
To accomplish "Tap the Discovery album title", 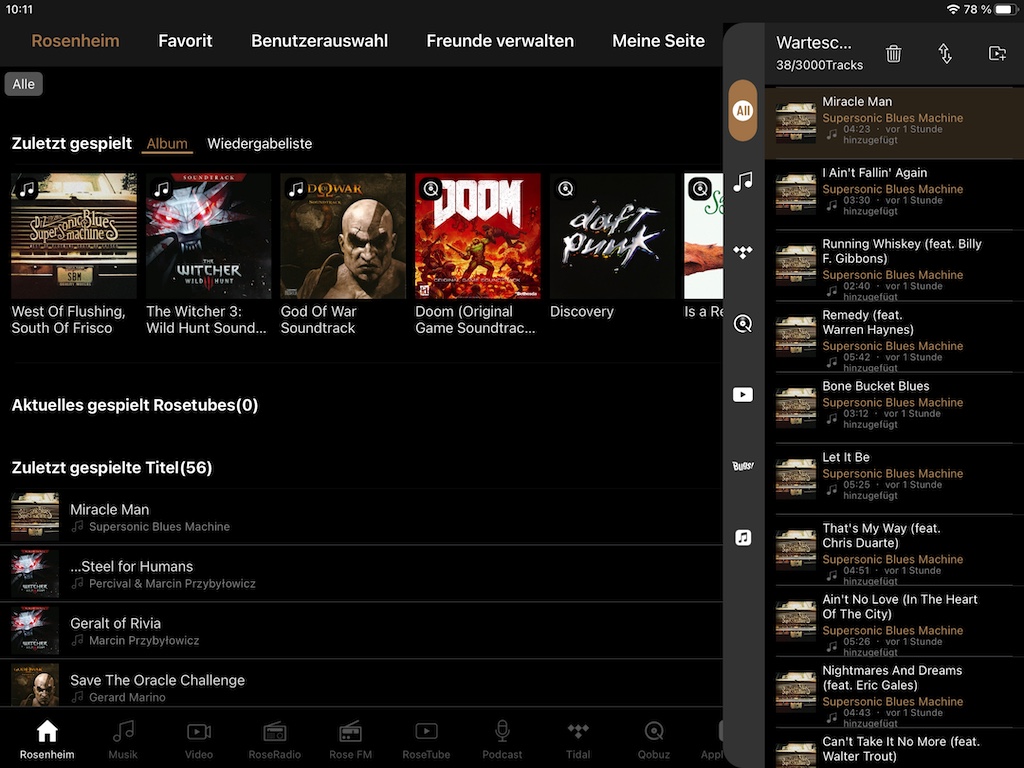I will point(581,312).
